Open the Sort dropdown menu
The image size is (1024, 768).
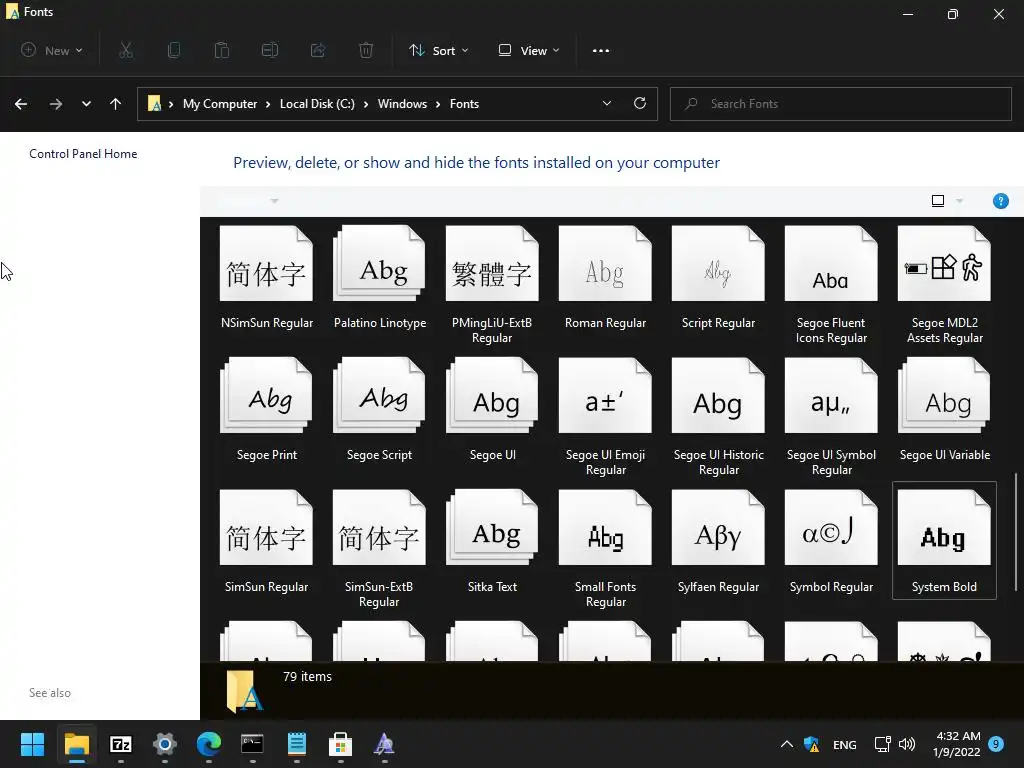coord(439,50)
